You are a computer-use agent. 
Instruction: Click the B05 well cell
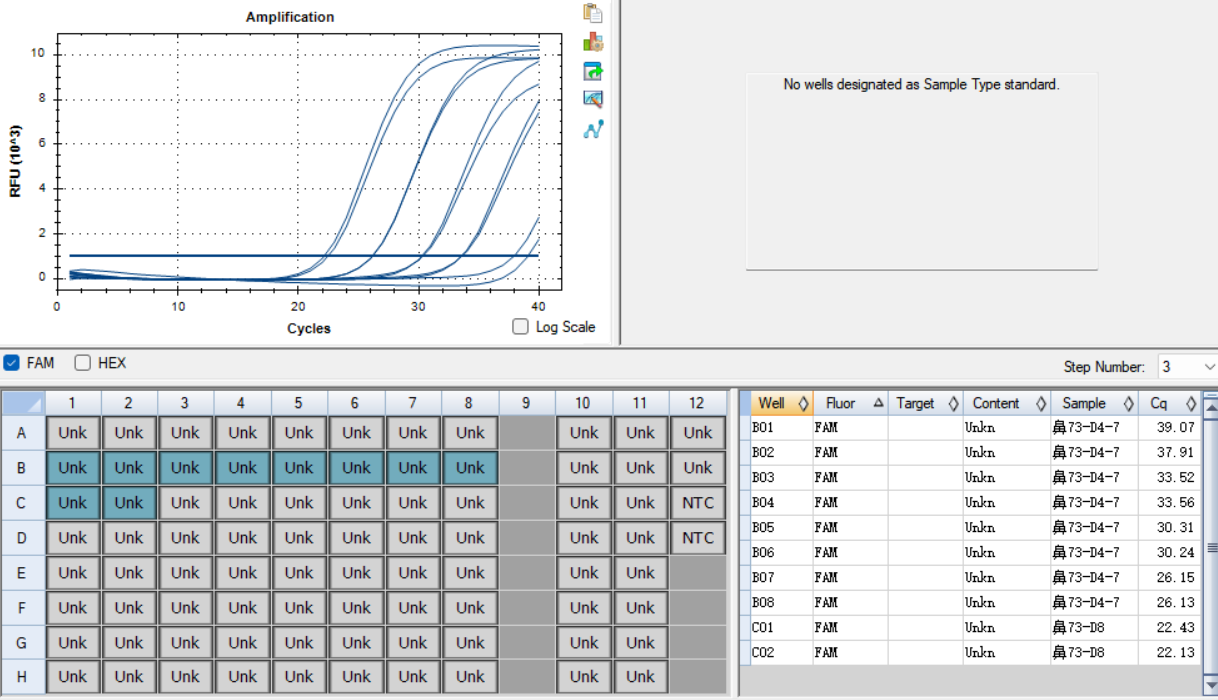click(782, 527)
